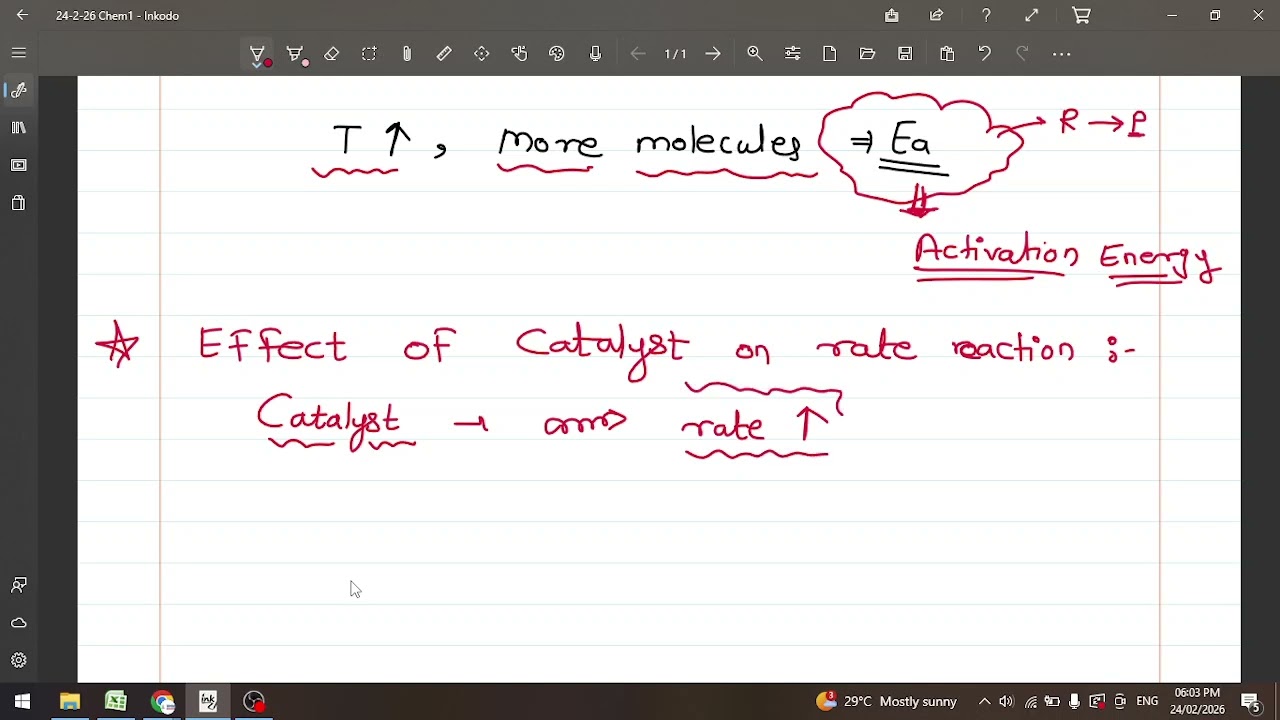The image size is (1280, 720).
Task: Create a new note page icon
Action: coord(830,54)
